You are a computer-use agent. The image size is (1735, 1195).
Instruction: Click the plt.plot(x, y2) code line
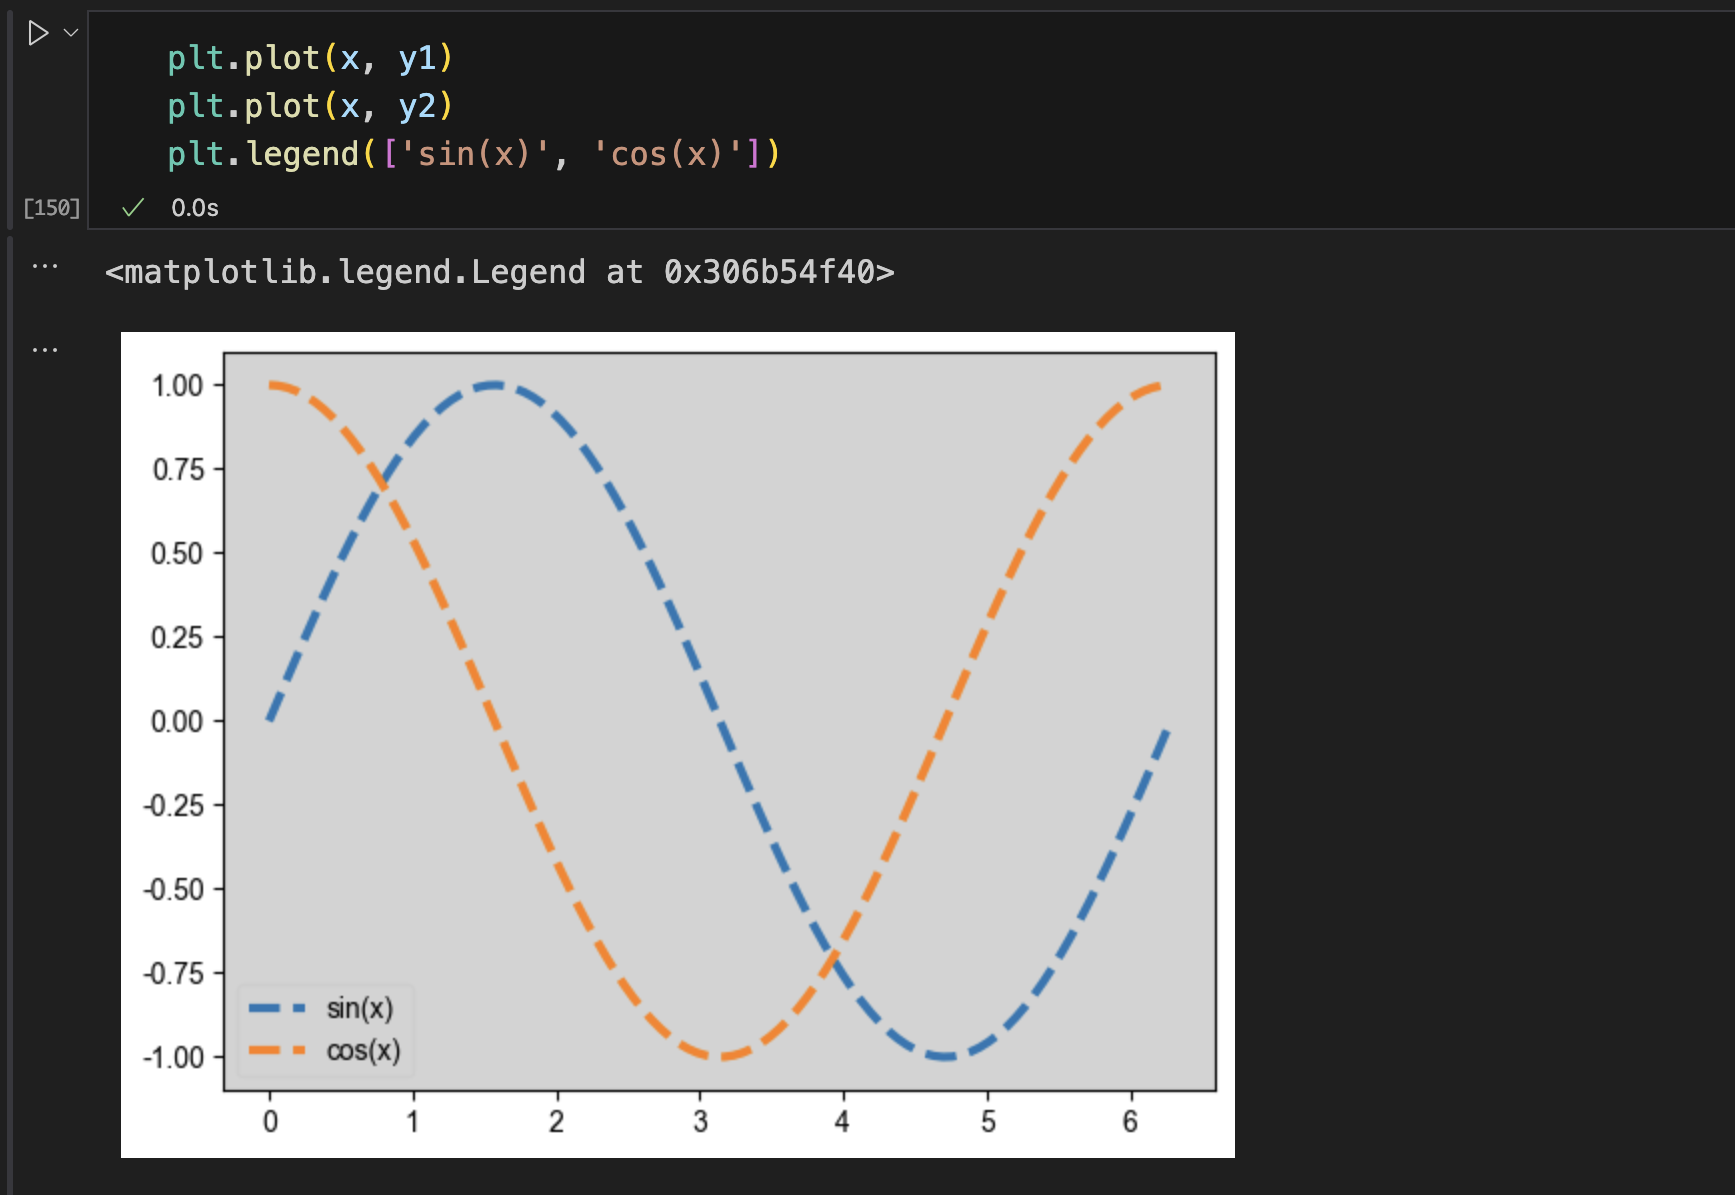[310, 106]
